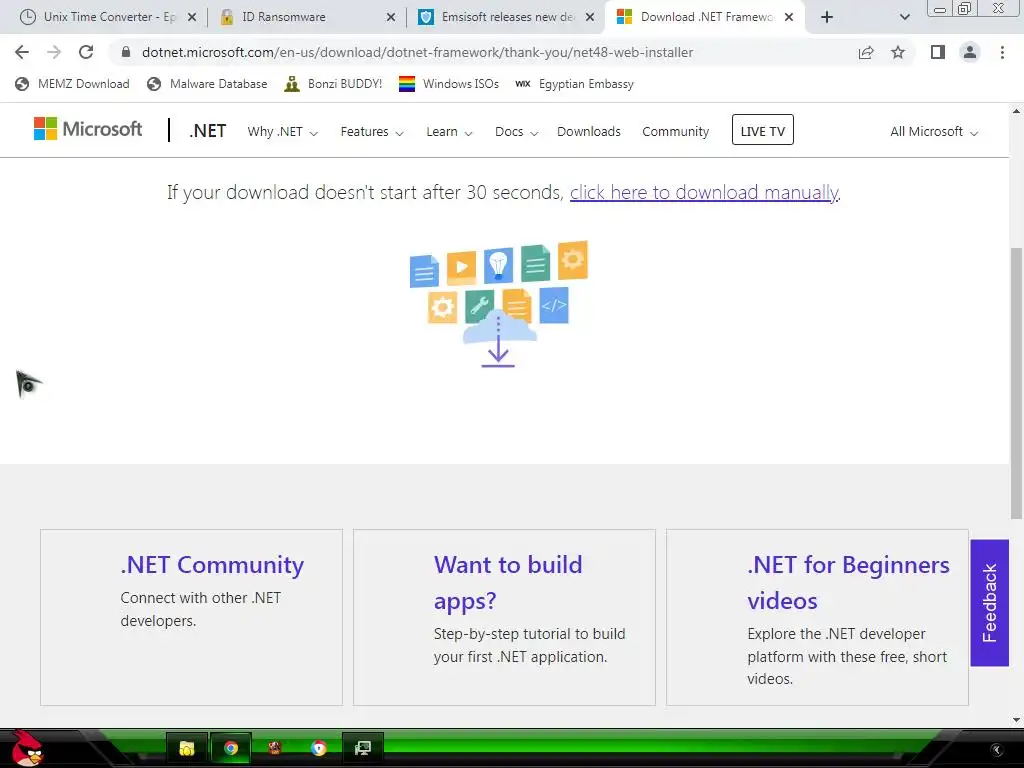
Task: Click the Microsoft logo
Action: click(88, 129)
